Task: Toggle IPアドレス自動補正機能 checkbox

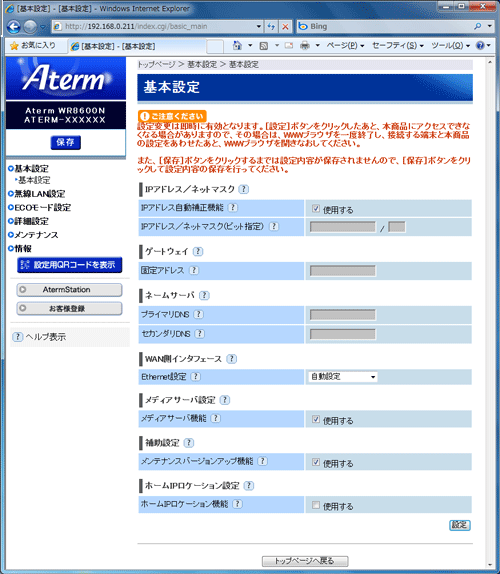Action: (x=316, y=209)
